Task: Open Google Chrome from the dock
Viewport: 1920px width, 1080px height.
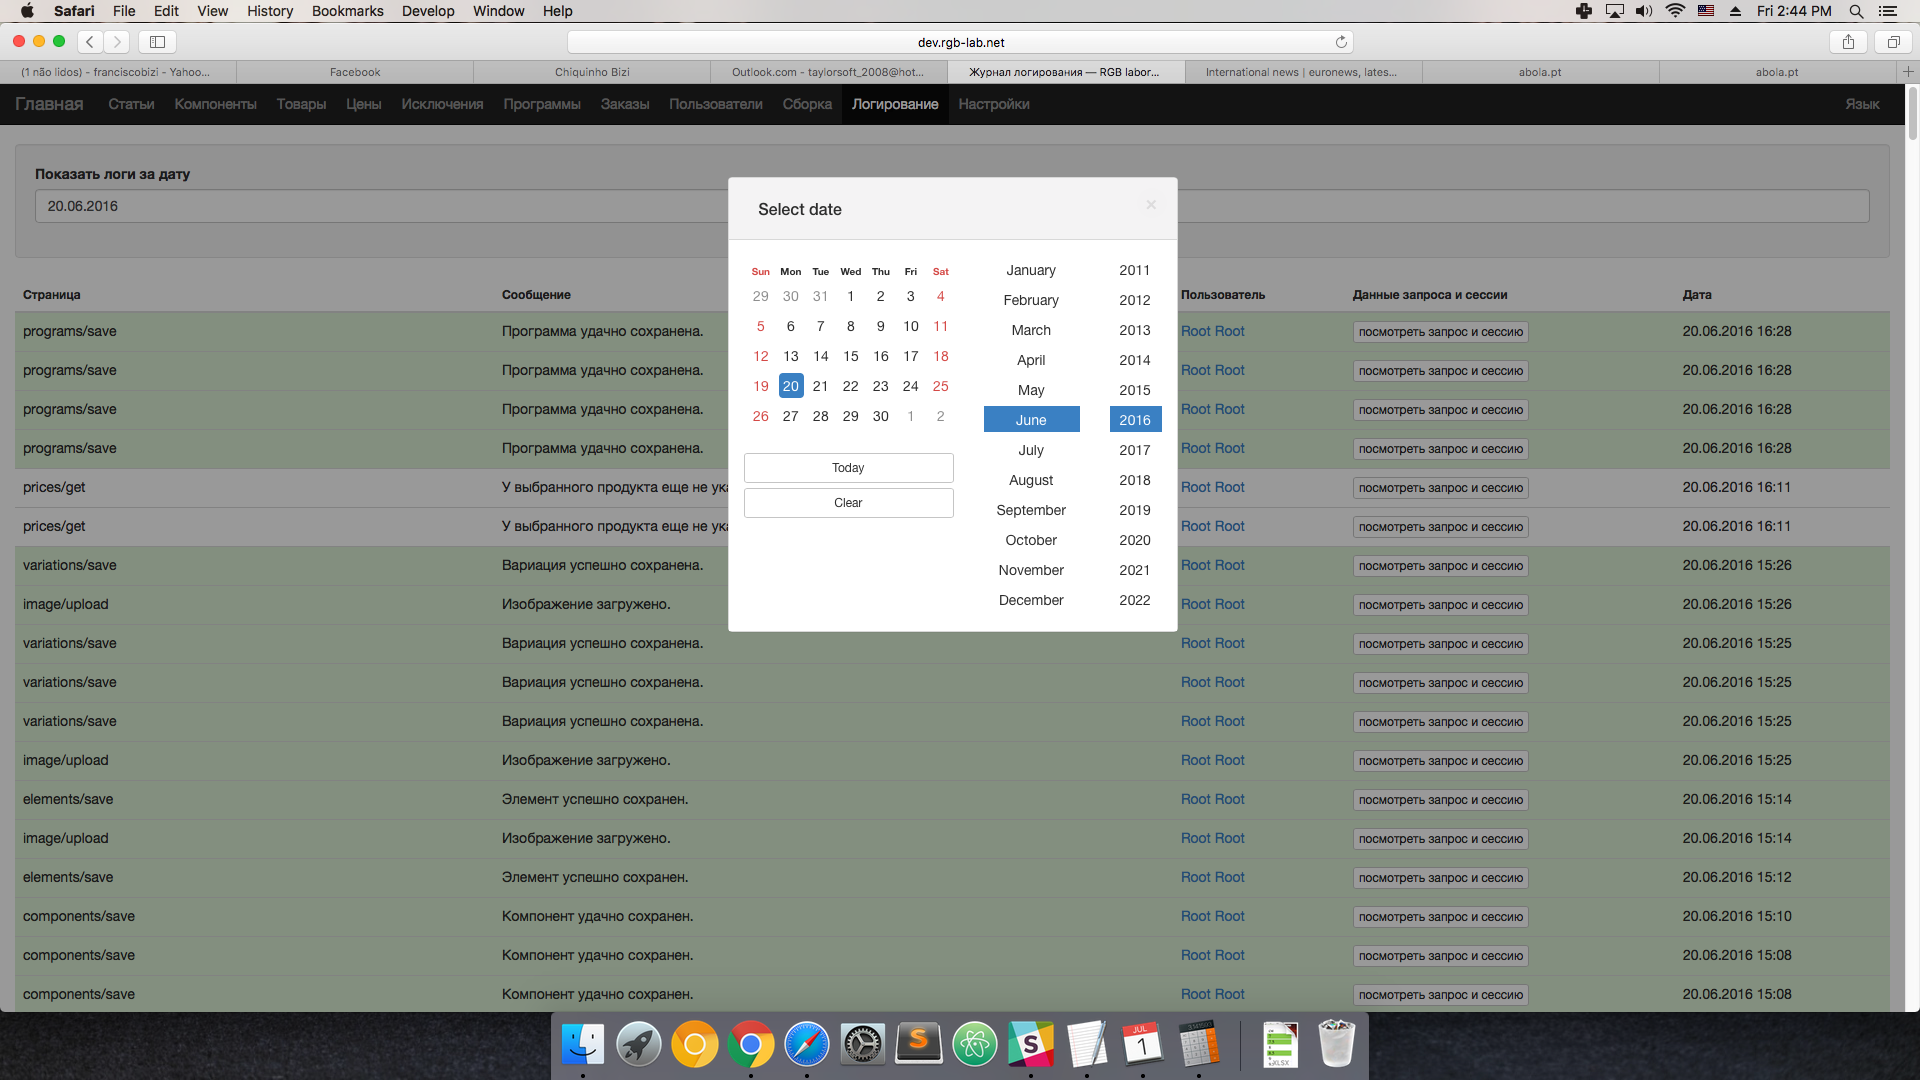Action: coord(750,1045)
